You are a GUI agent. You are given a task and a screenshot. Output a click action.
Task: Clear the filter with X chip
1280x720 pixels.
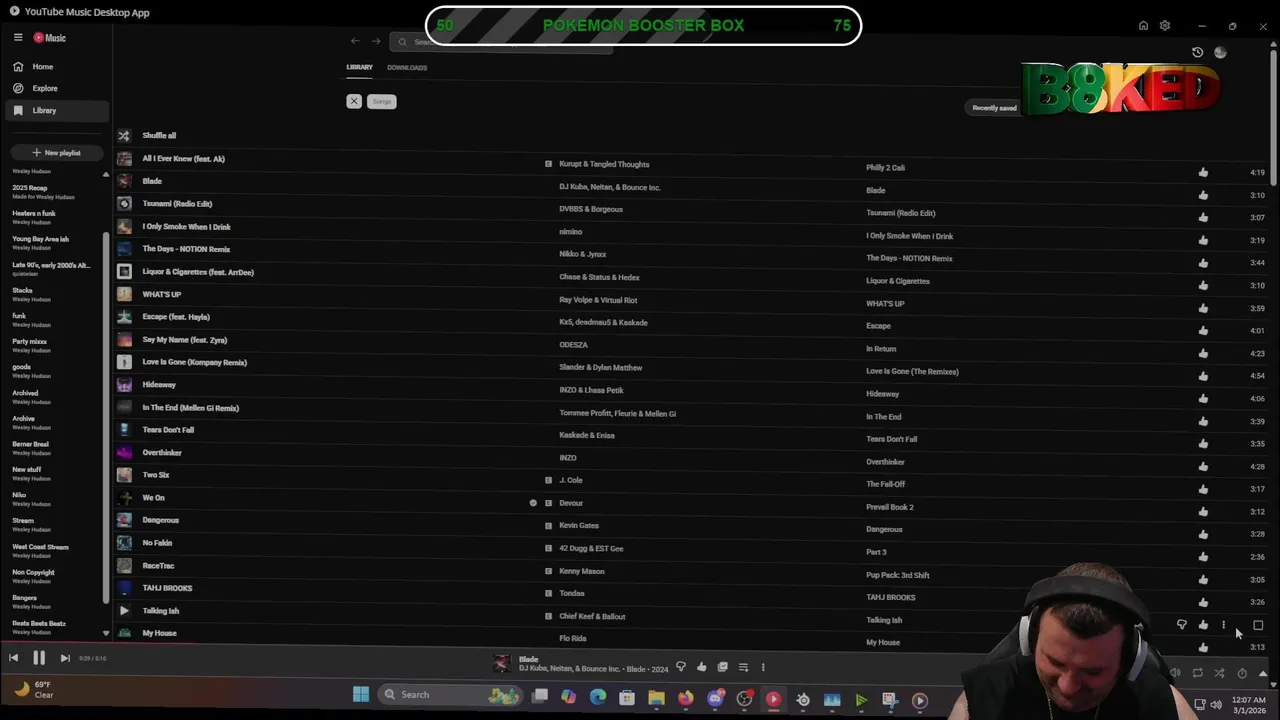[354, 101]
